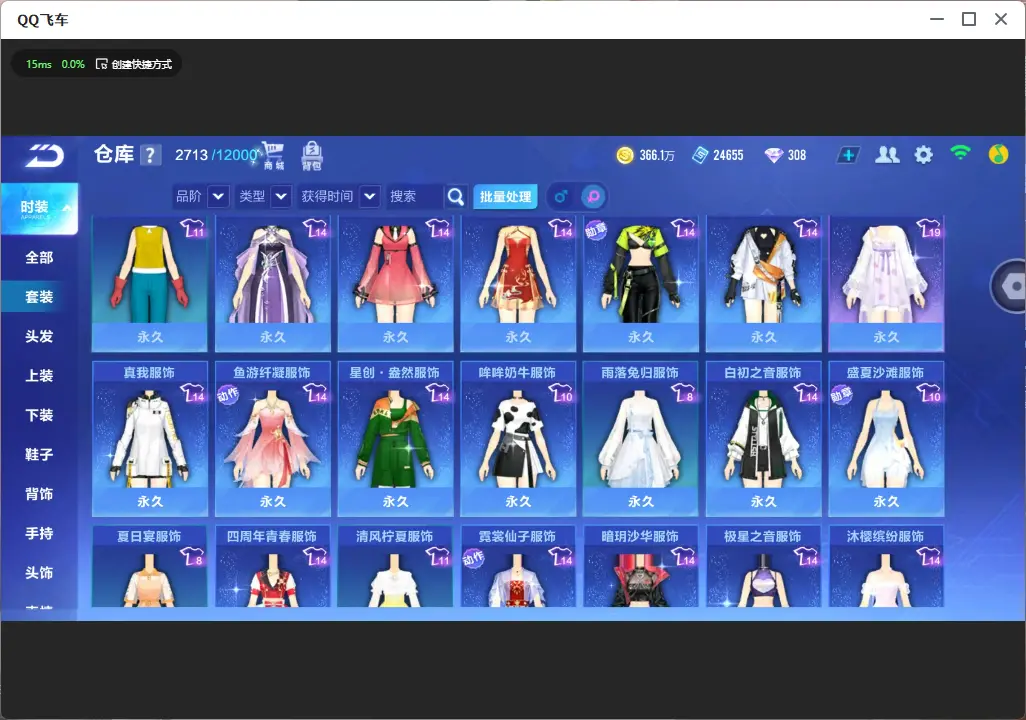Open the shop cart icon

pos(273,156)
